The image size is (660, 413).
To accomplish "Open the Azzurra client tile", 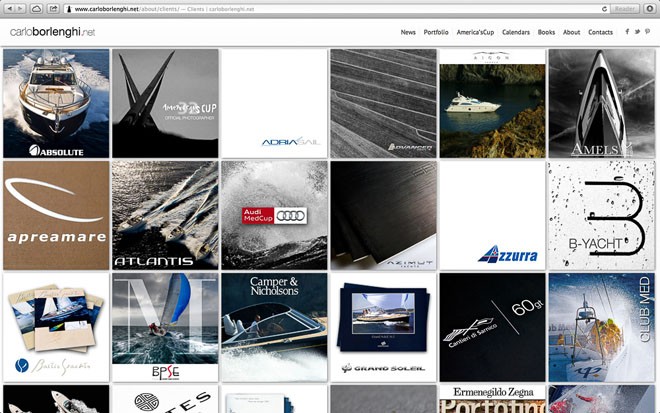I will [492, 215].
